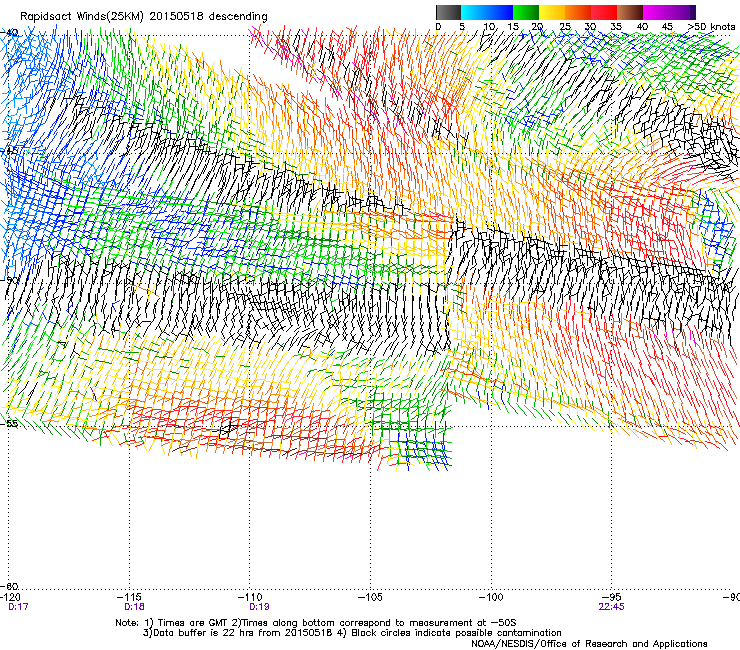Click the 'Times are GMT' note line
The height and width of the screenshot is (650, 740).
tap(316, 623)
